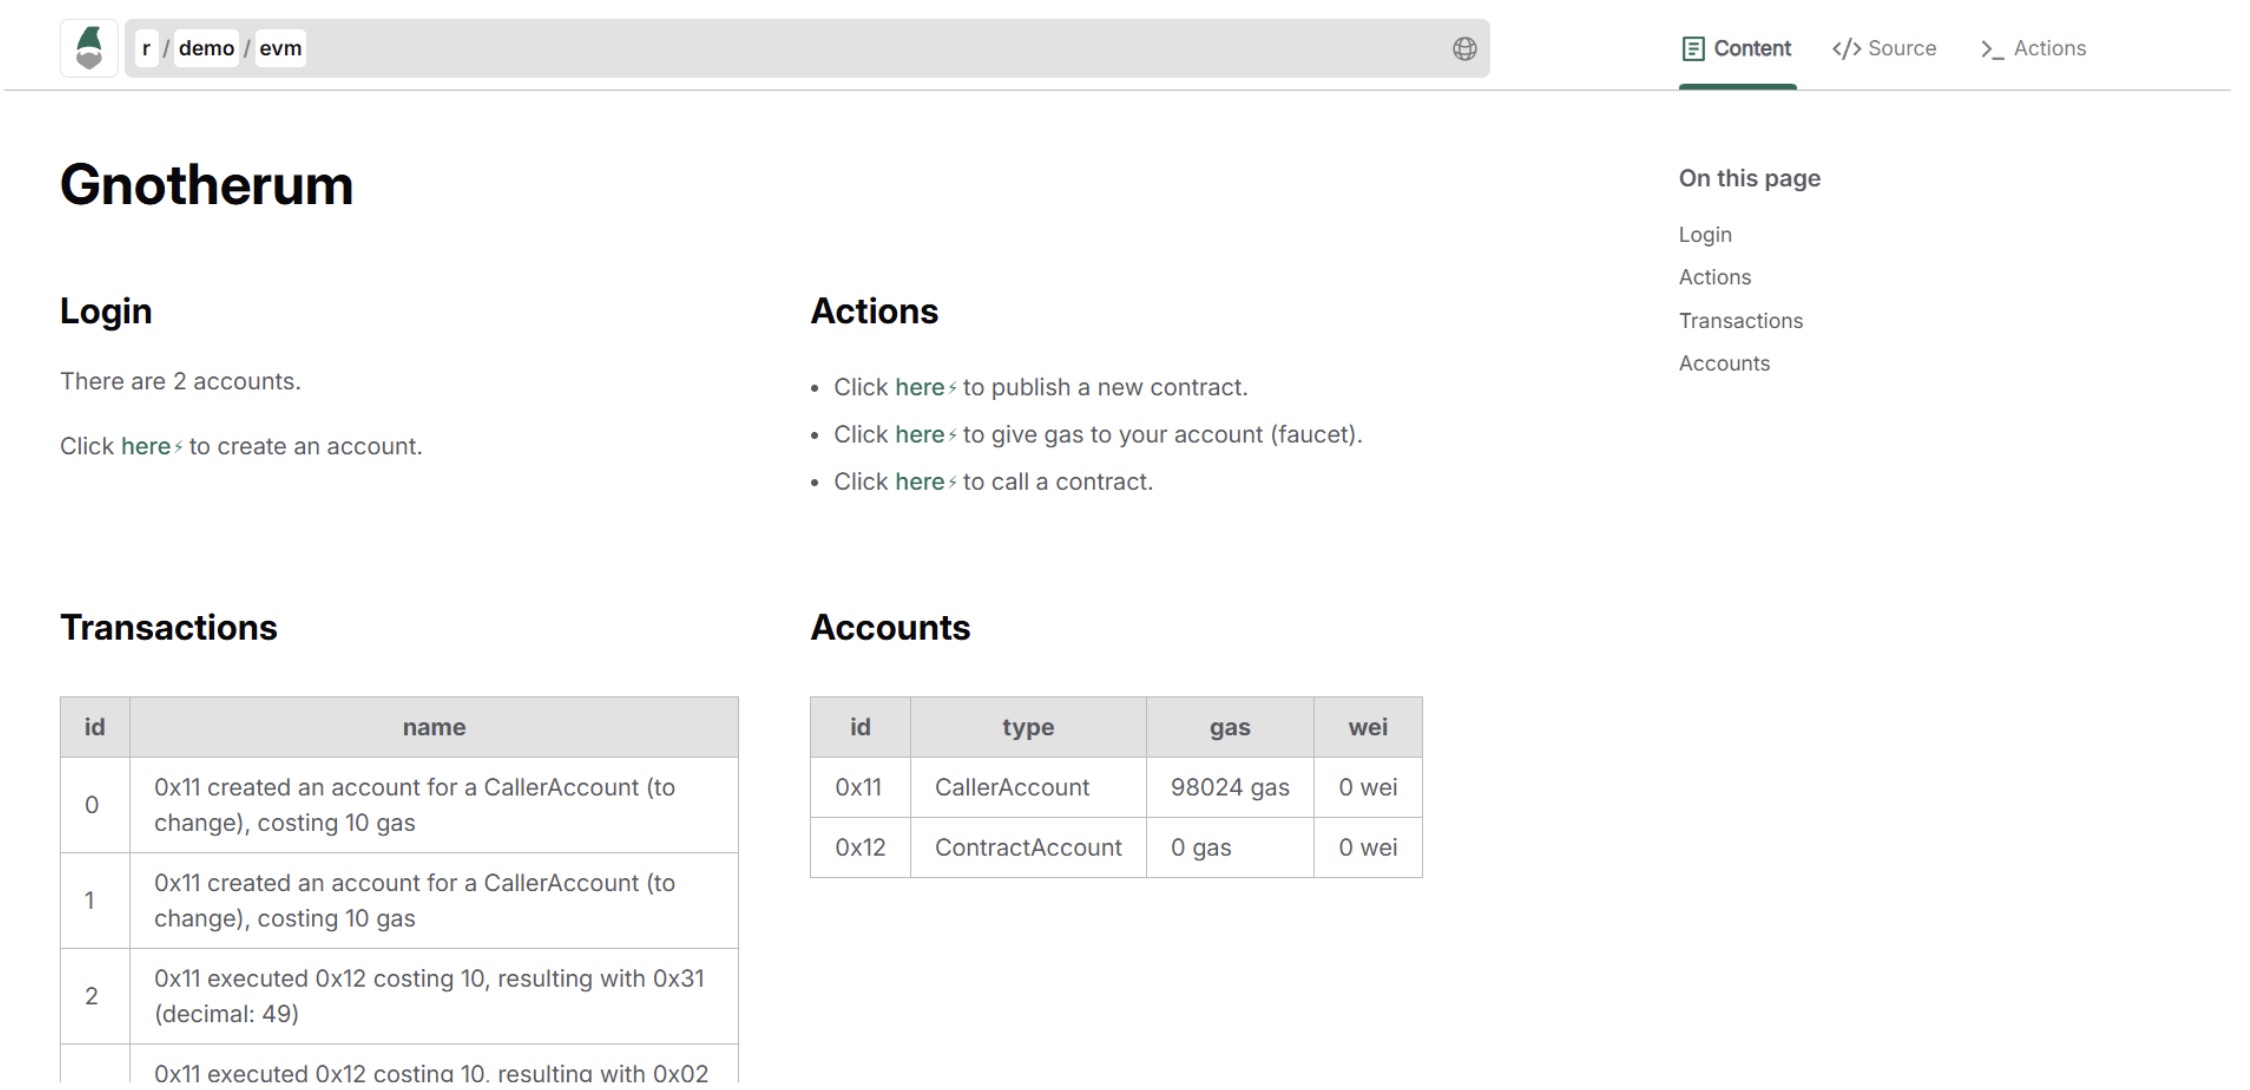
Task: Click the gnome logo icon
Action: click(x=89, y=48)
